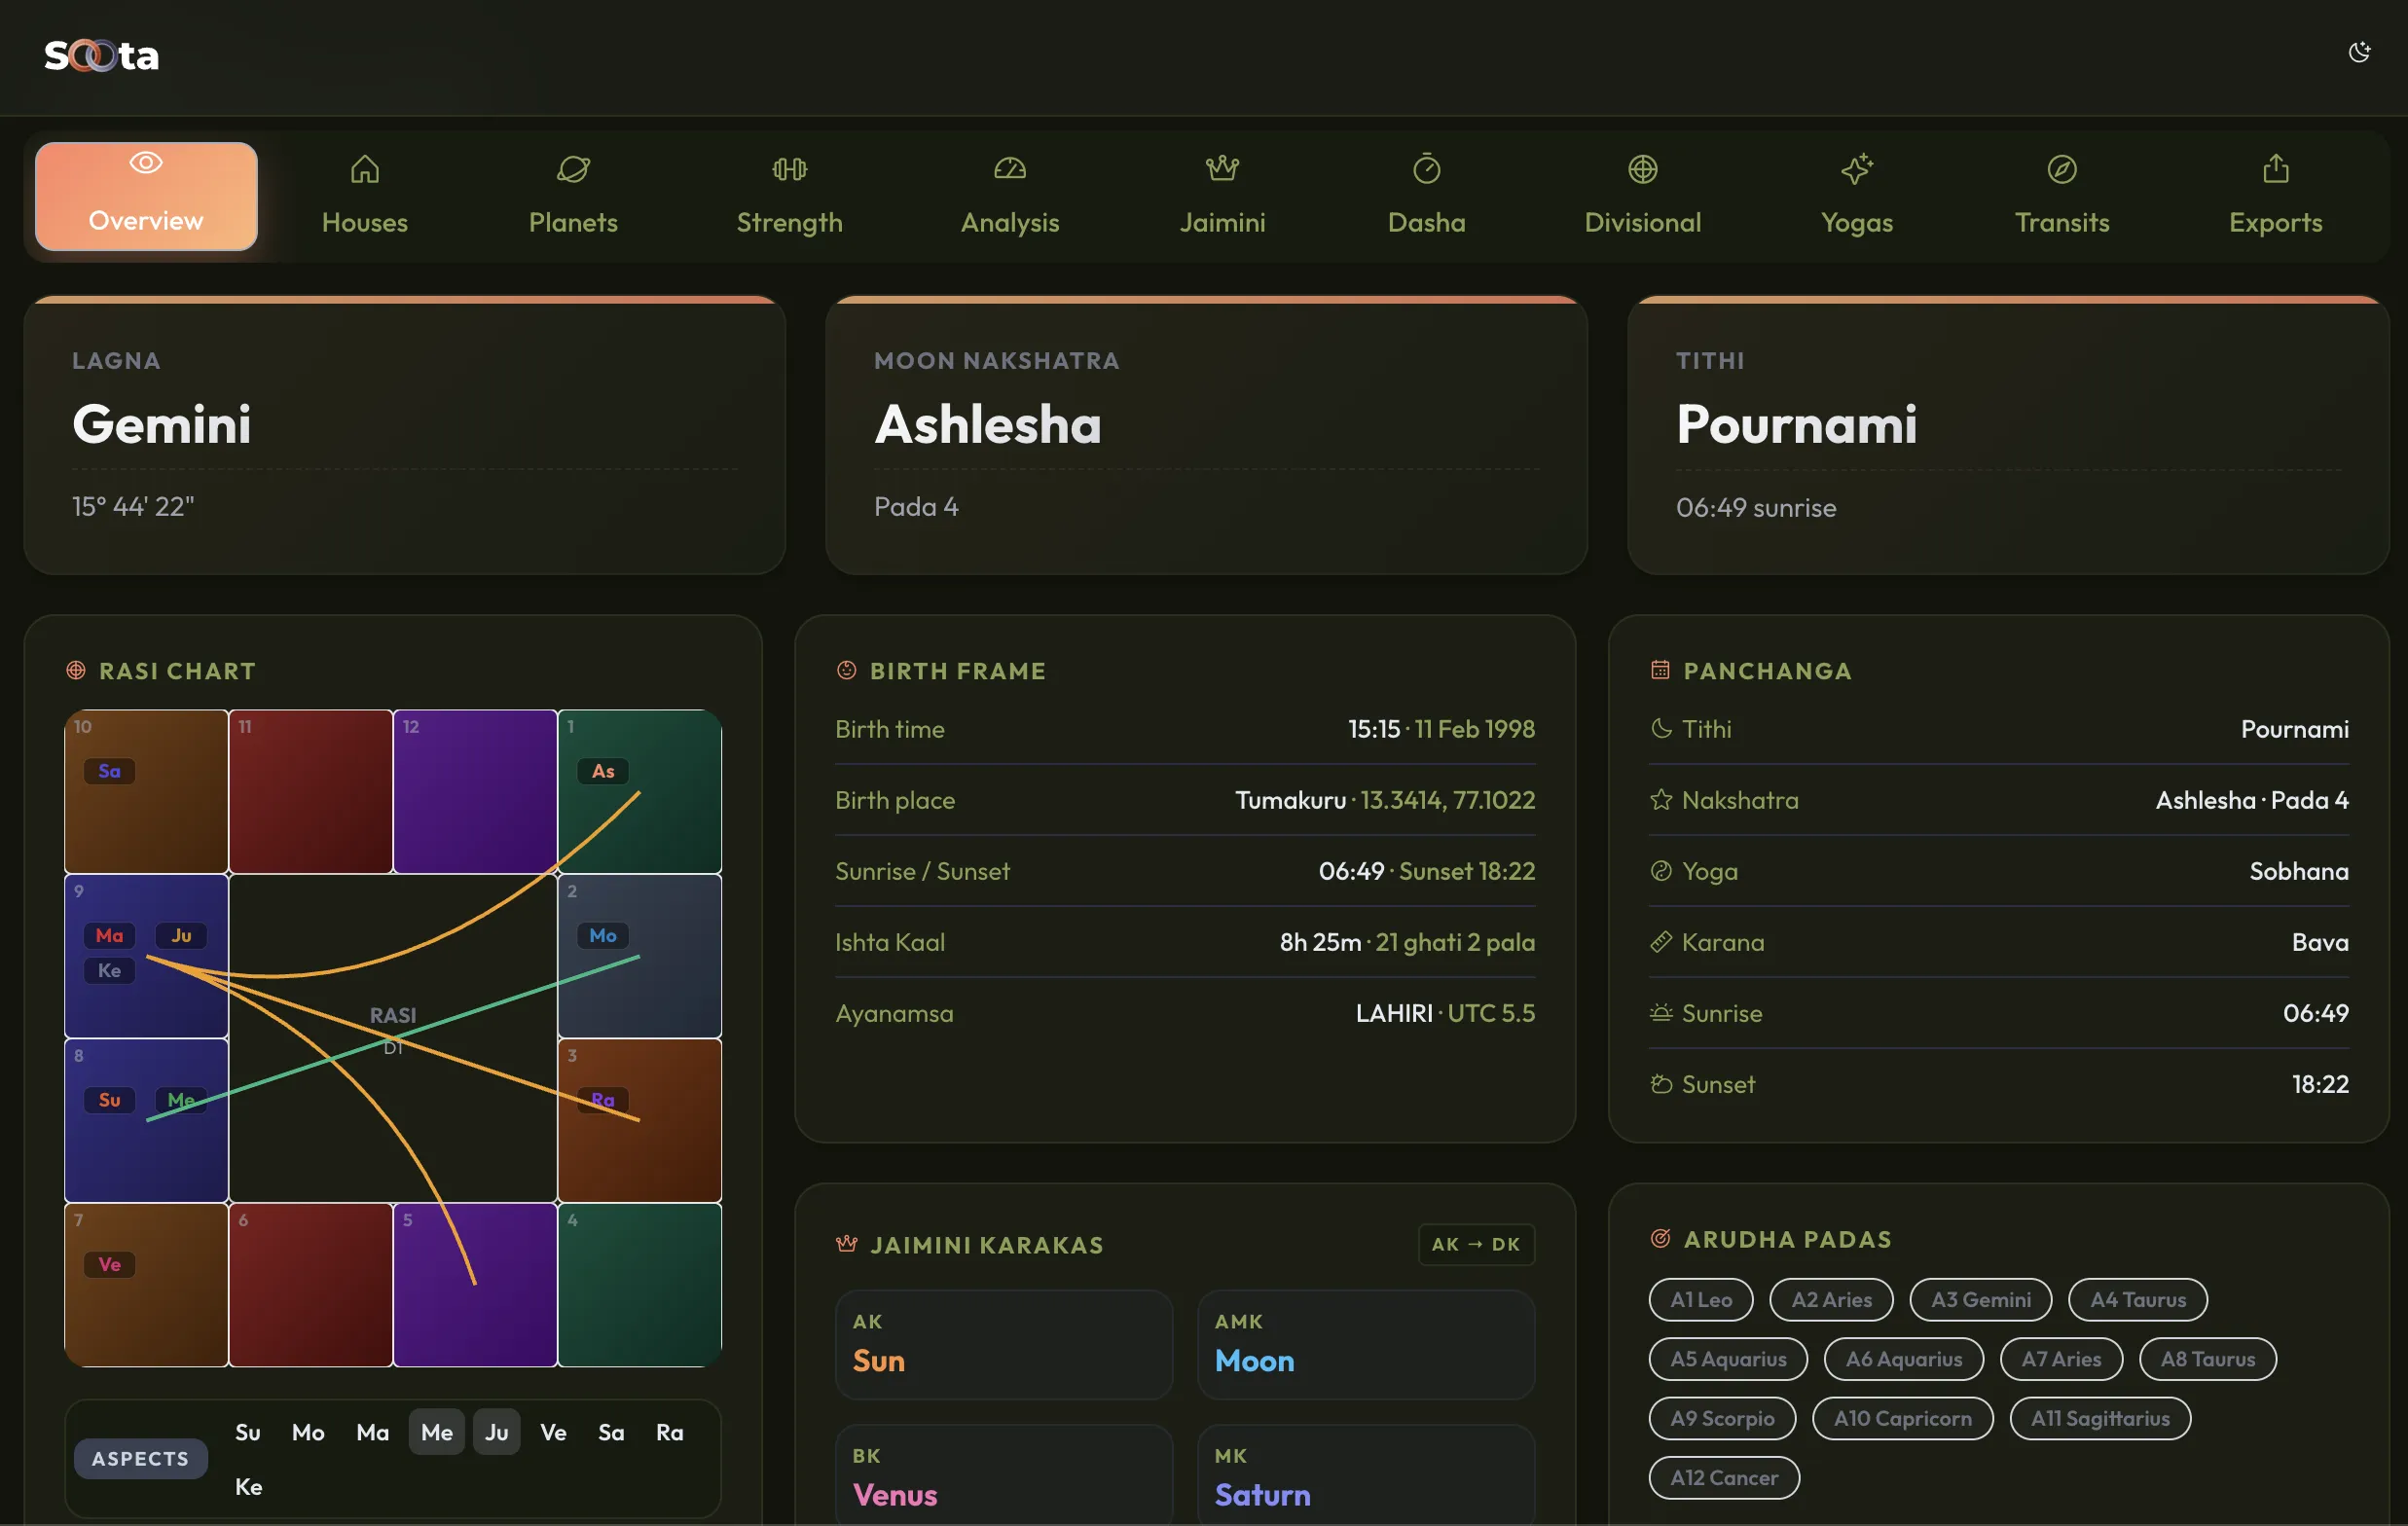The width and height of the screenshot is (2408, 1526).
Task: Open the Overview tab
Action: tap(146, 196)
